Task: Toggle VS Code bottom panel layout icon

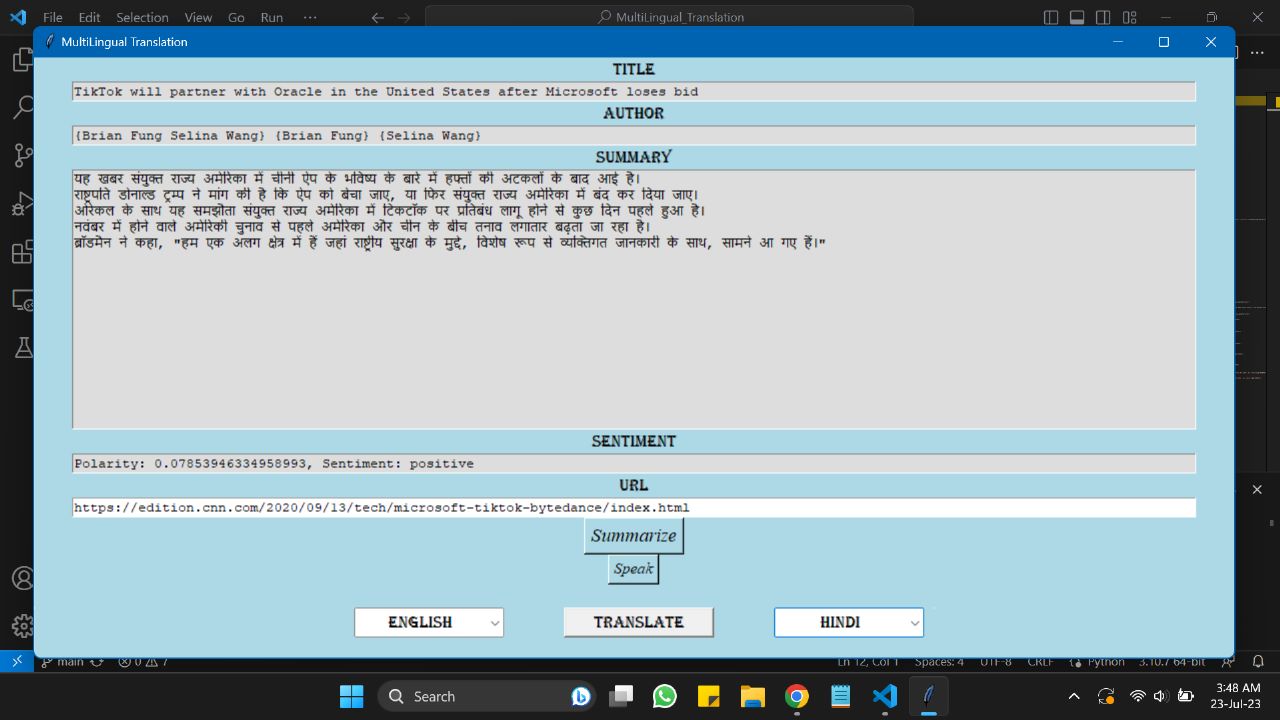Action: tap(1077, 17)
